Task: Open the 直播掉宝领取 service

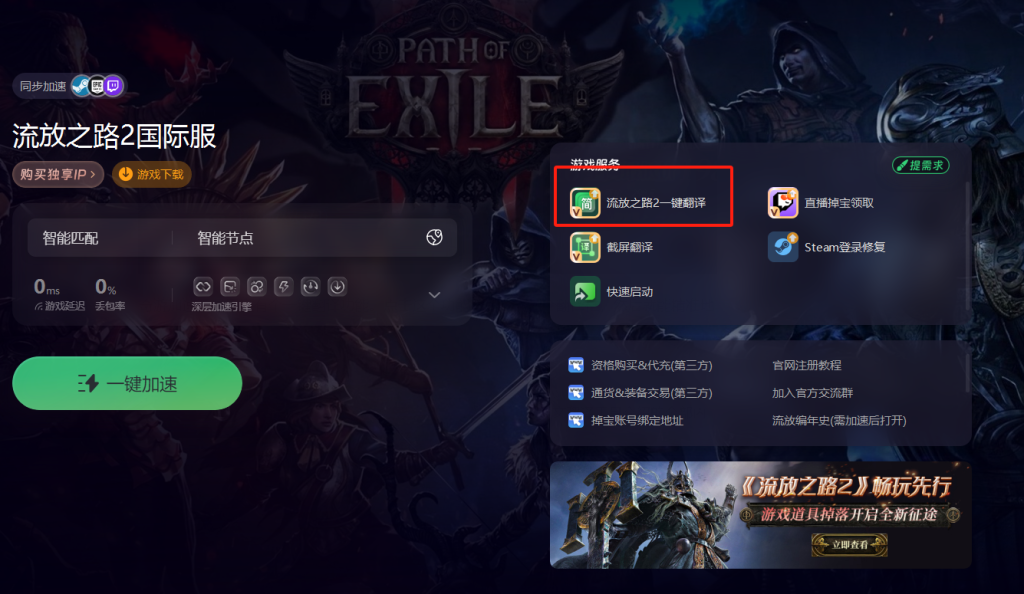Action: click(x=821, y=203)
